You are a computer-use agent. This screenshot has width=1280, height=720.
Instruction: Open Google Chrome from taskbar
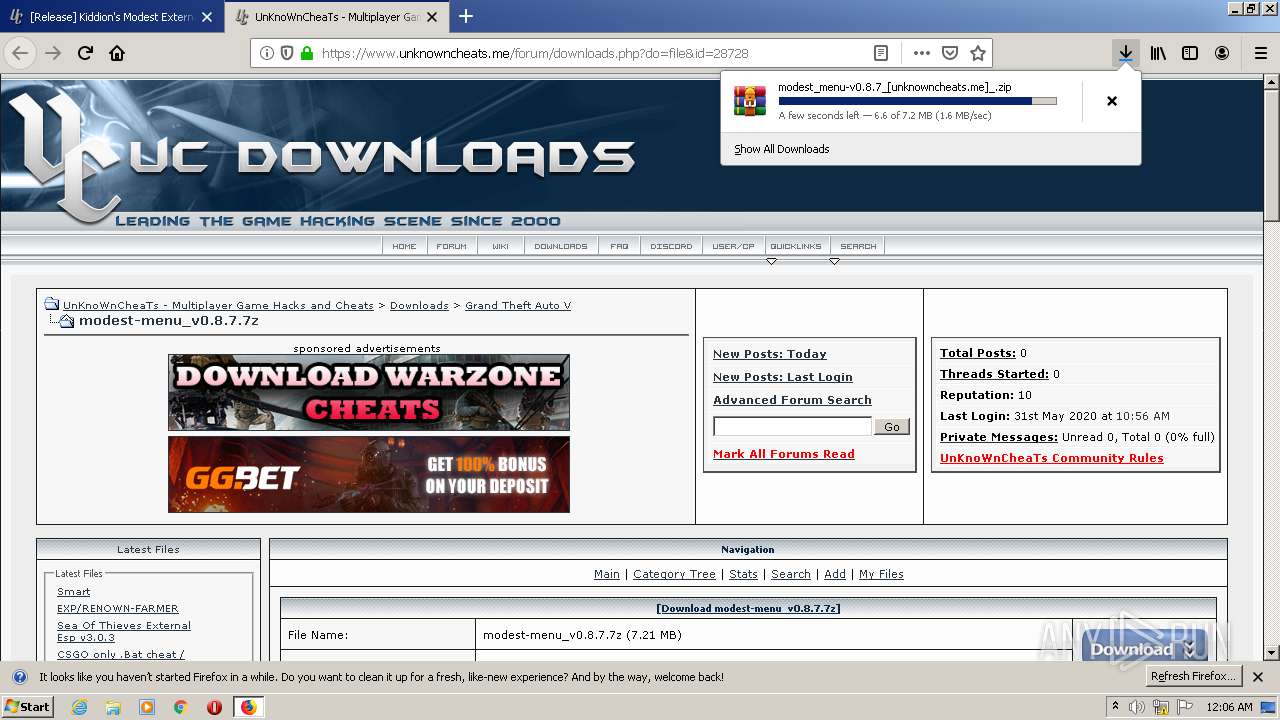click(x=180, y=707)
